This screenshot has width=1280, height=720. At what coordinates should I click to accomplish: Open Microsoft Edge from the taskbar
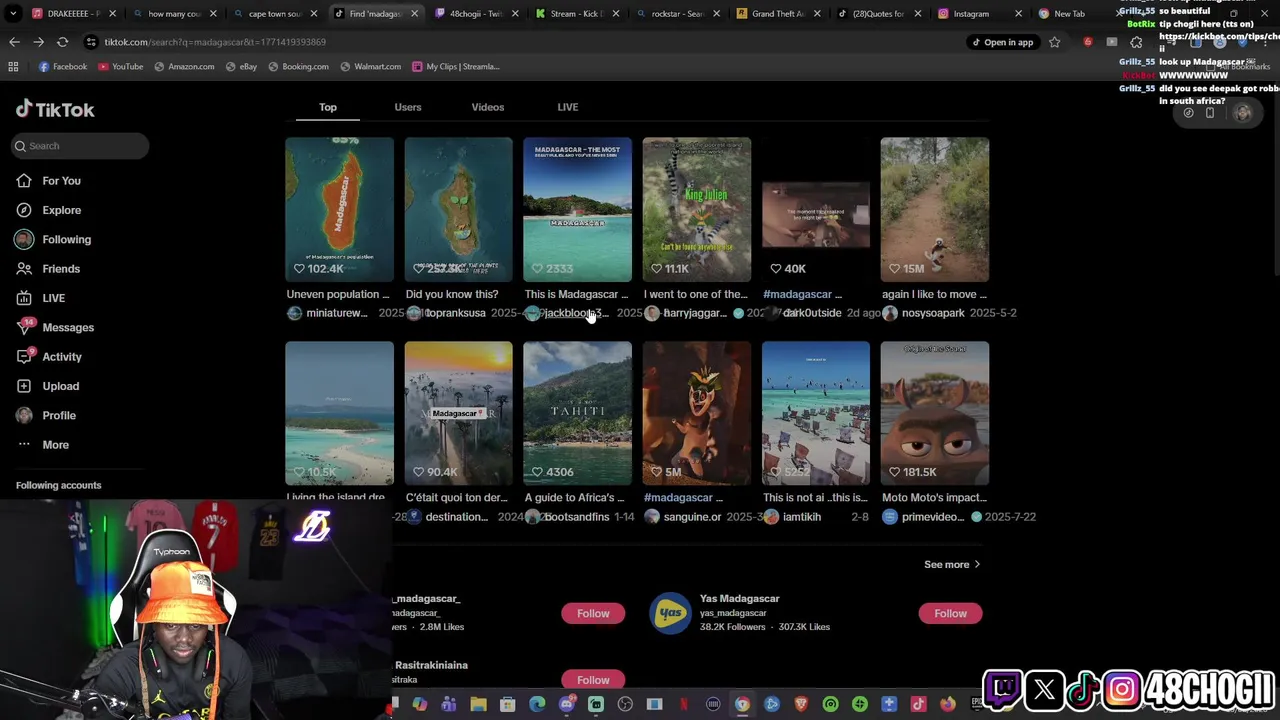click(537, 705)
